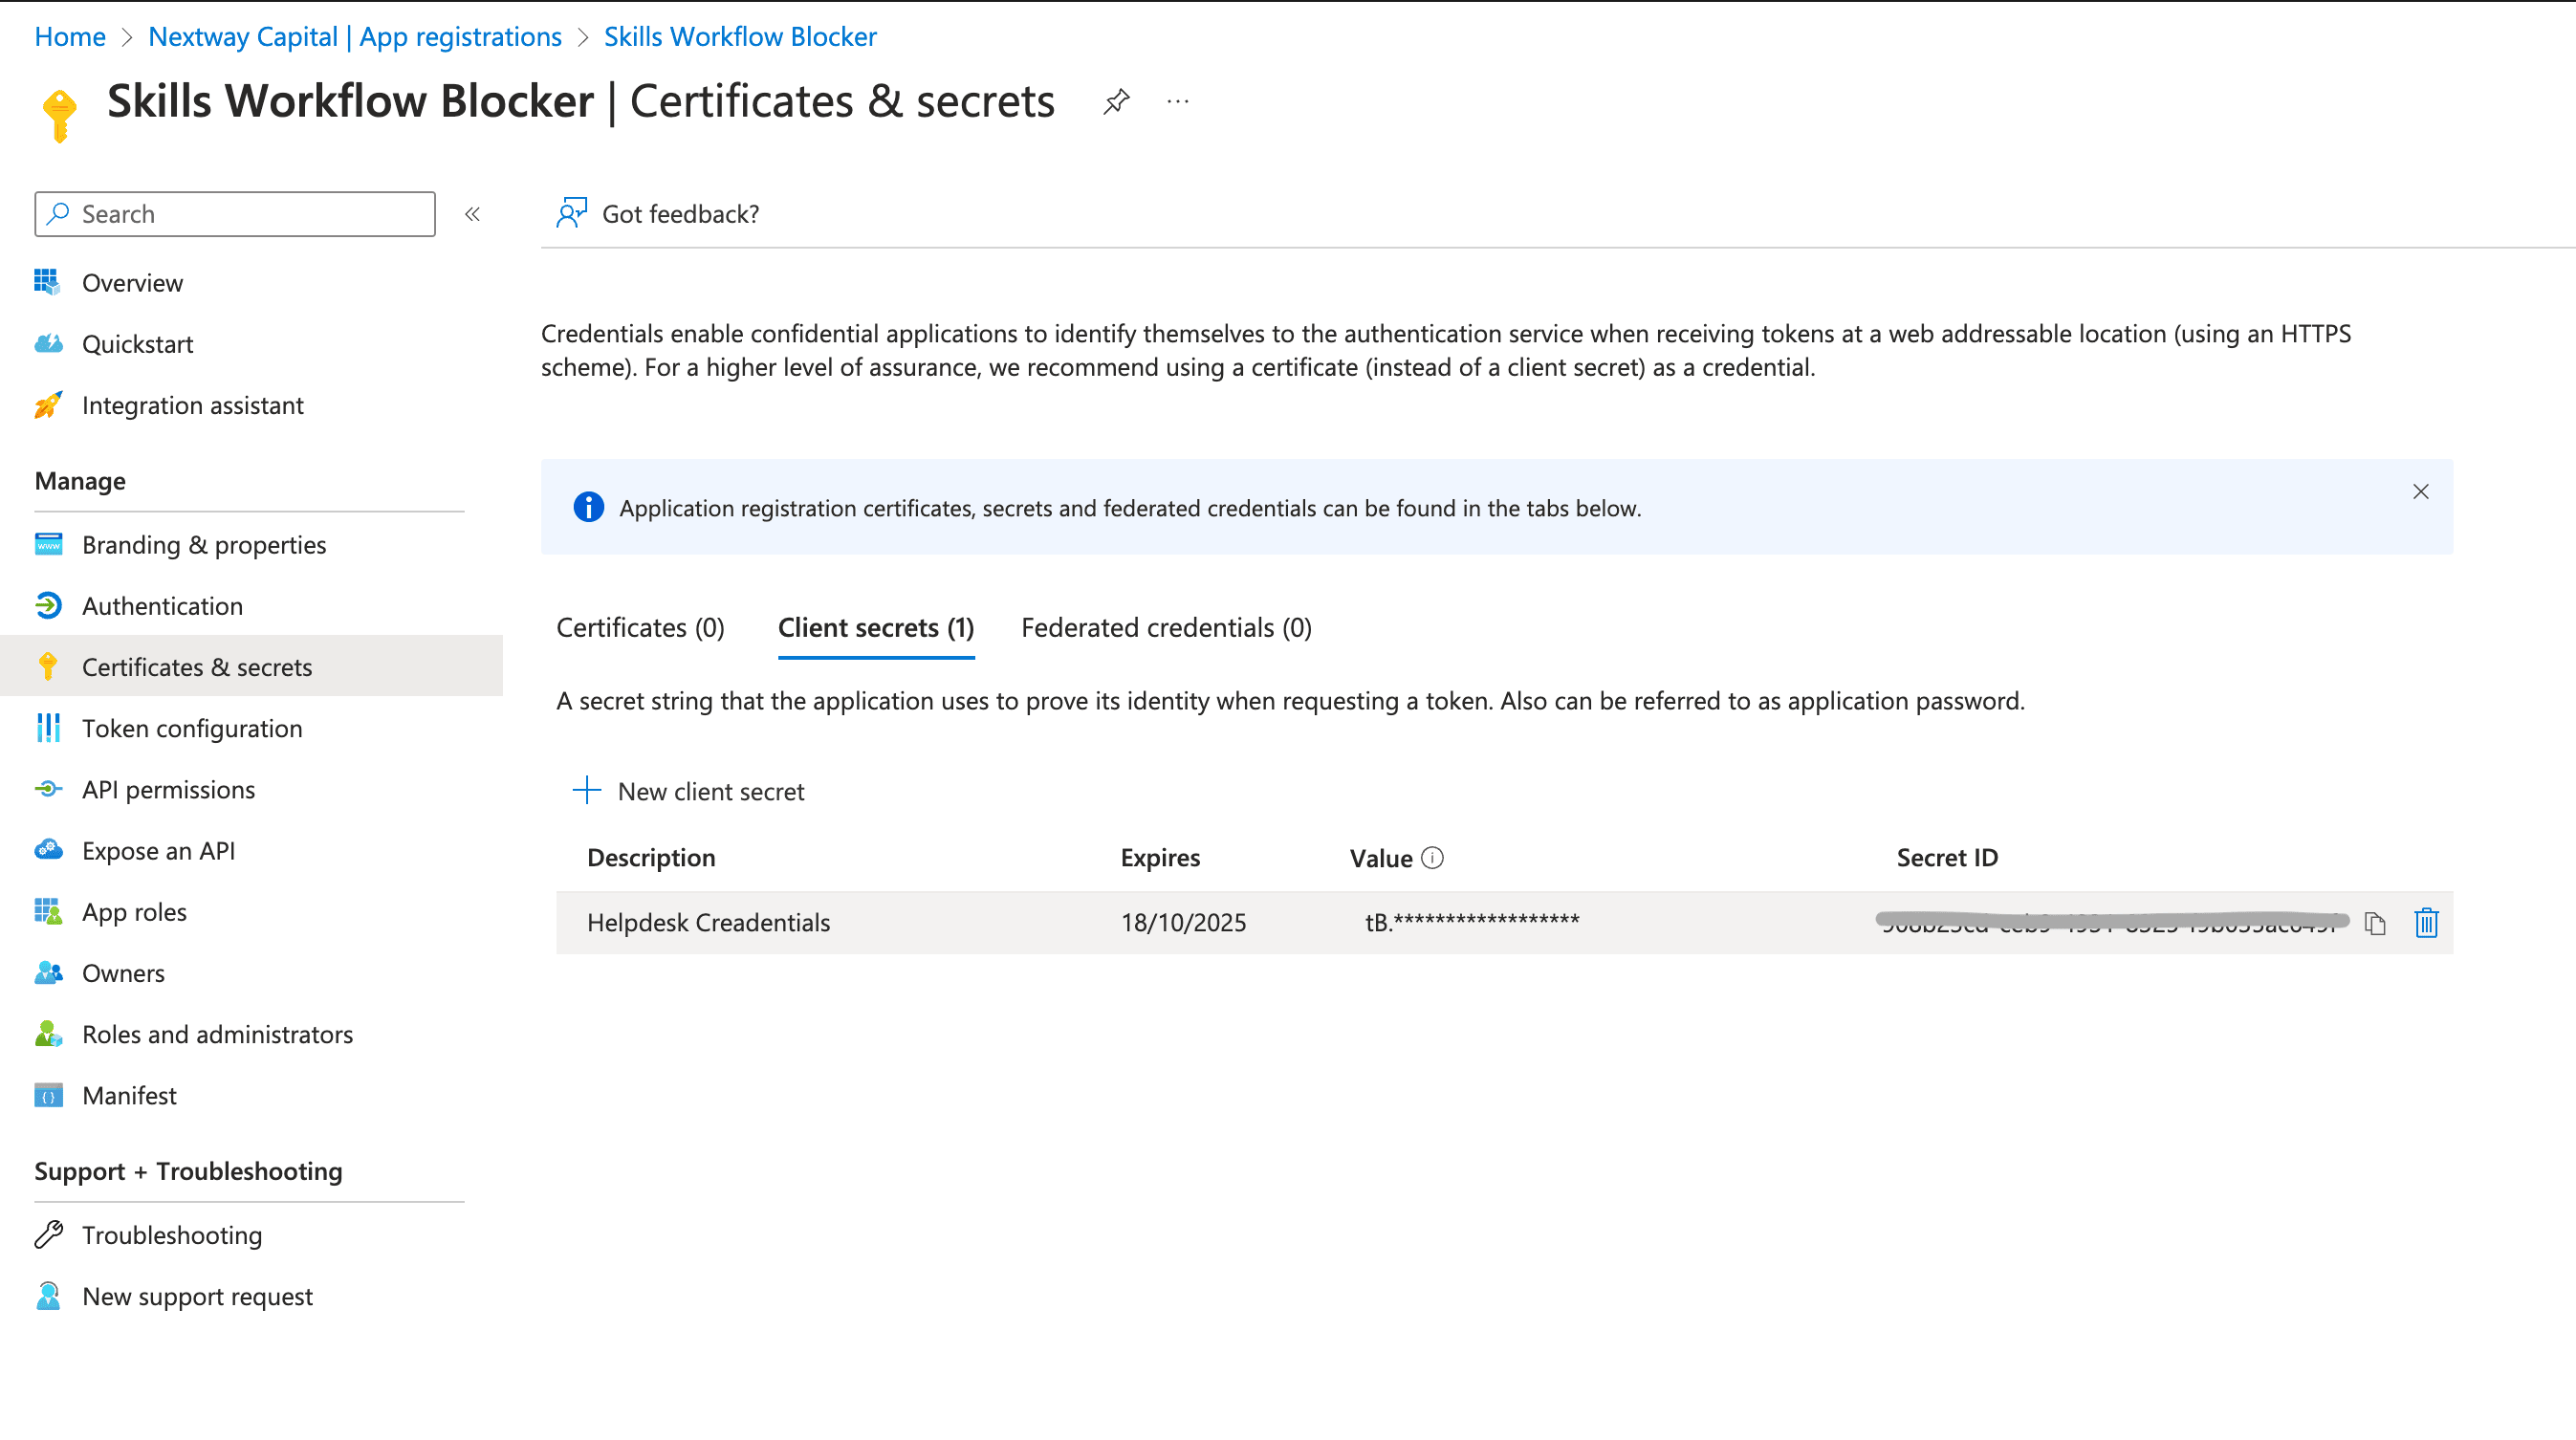Collapse the left sidebar menu
Viewport: 2576px width, 1440px height.
pyautogui.click(x=472, y=214)
